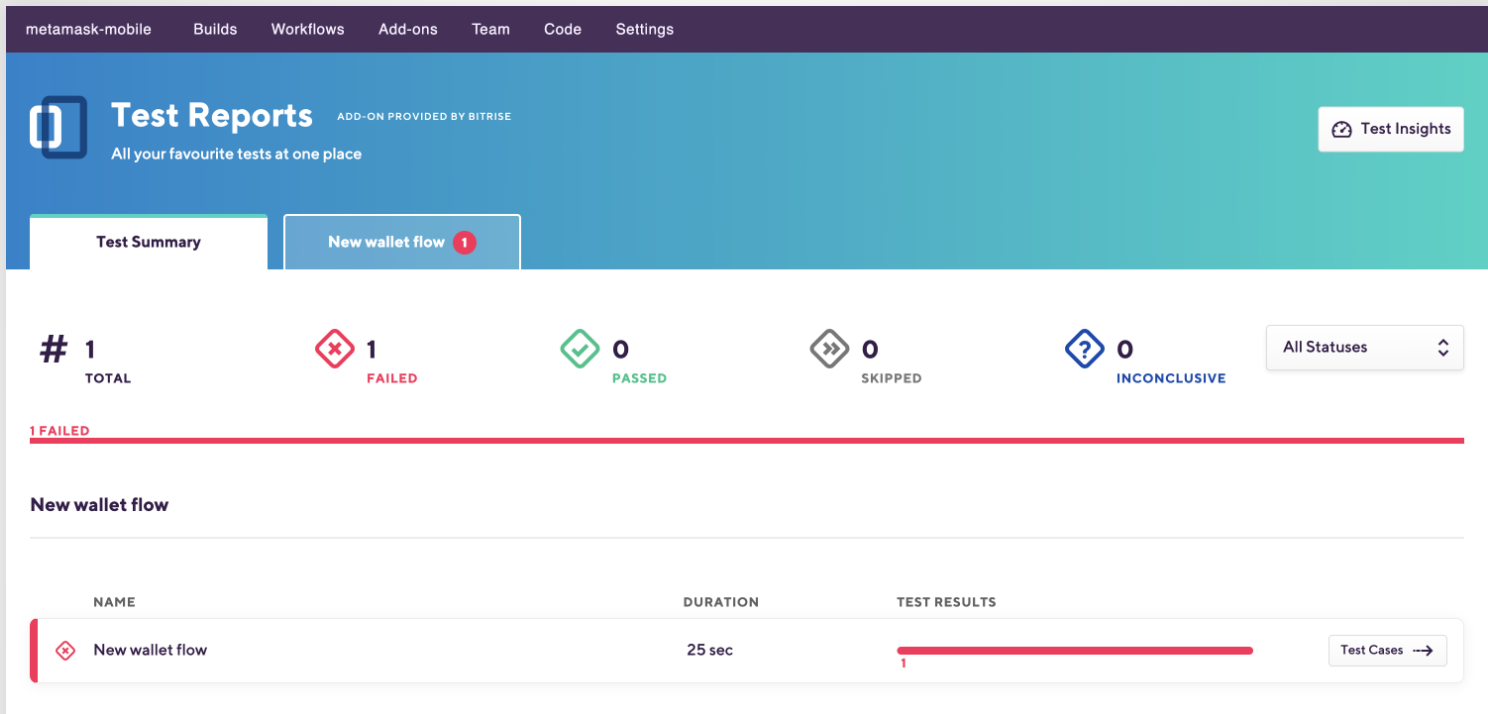Switch to the New wallet flow tab
1488x714 pixels.
click(x=402, y=242)
